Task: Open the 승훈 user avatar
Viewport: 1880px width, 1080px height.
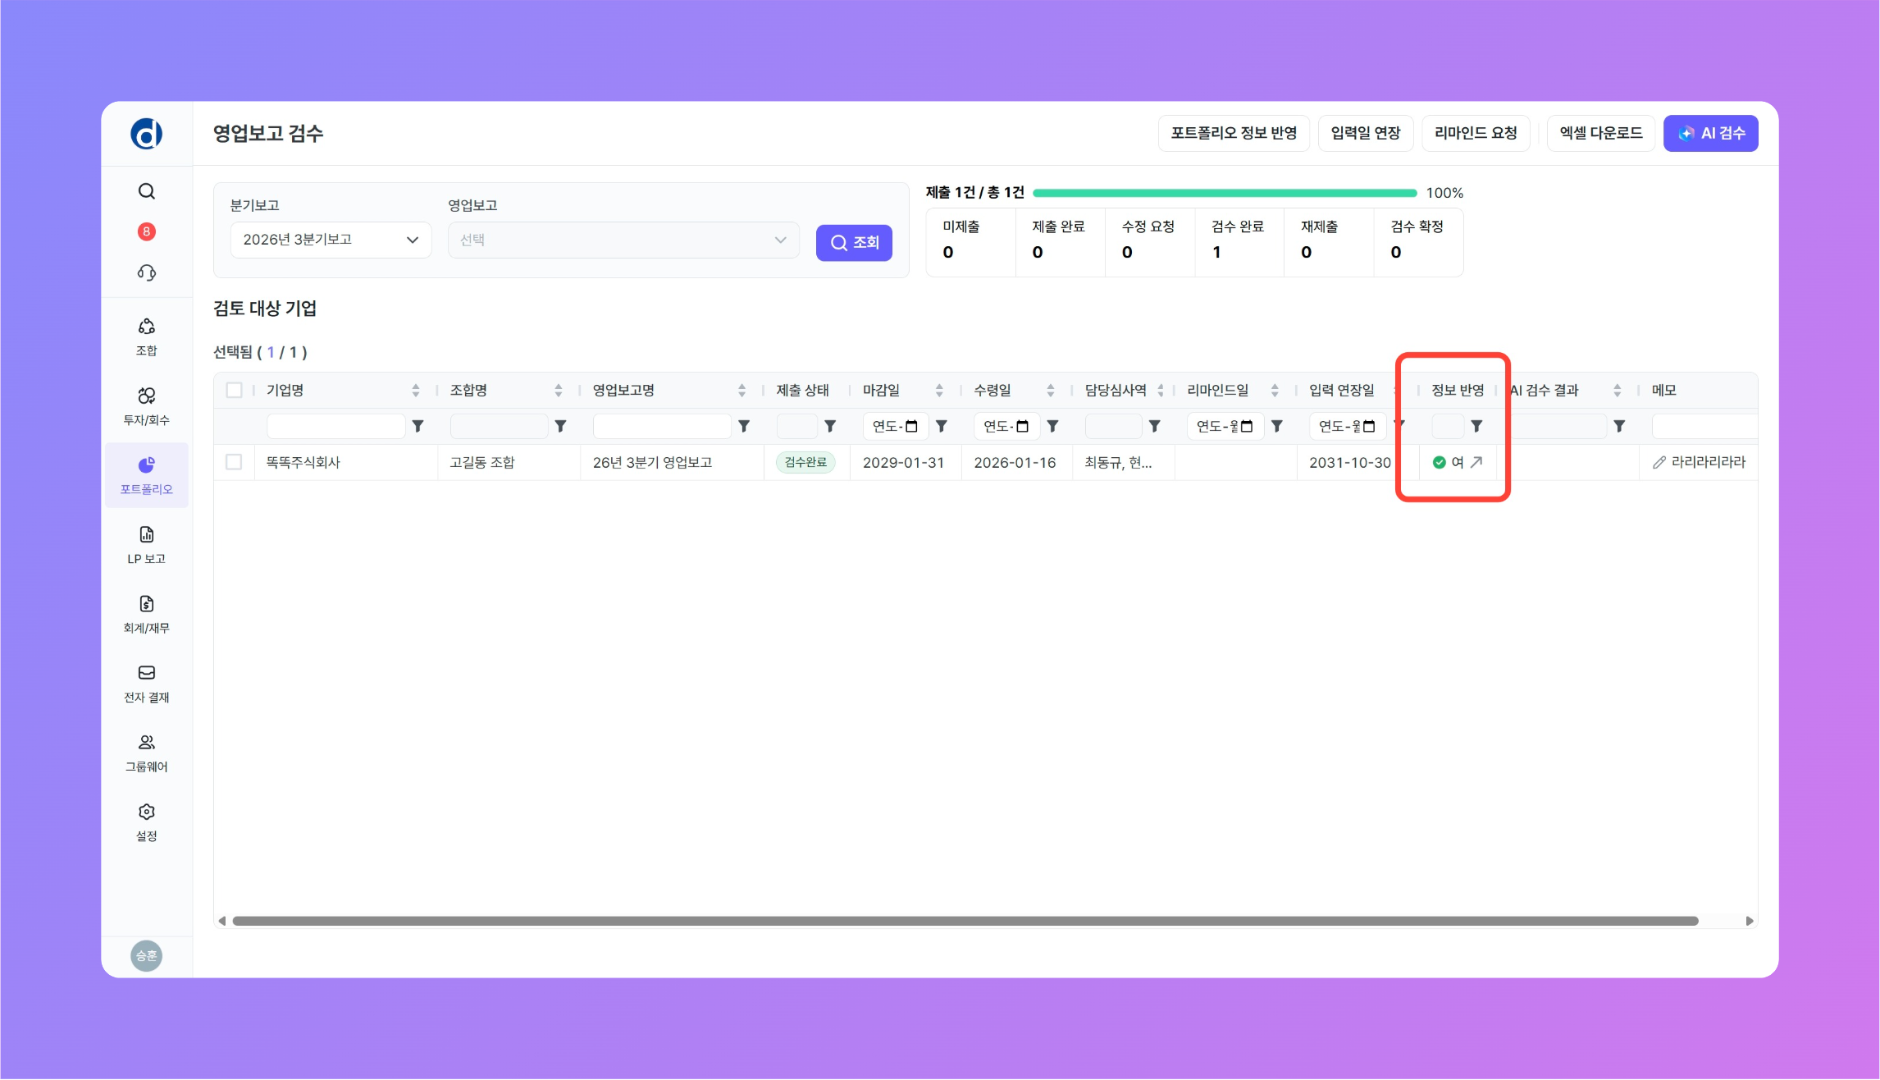Action: click(x=146, y=956)
